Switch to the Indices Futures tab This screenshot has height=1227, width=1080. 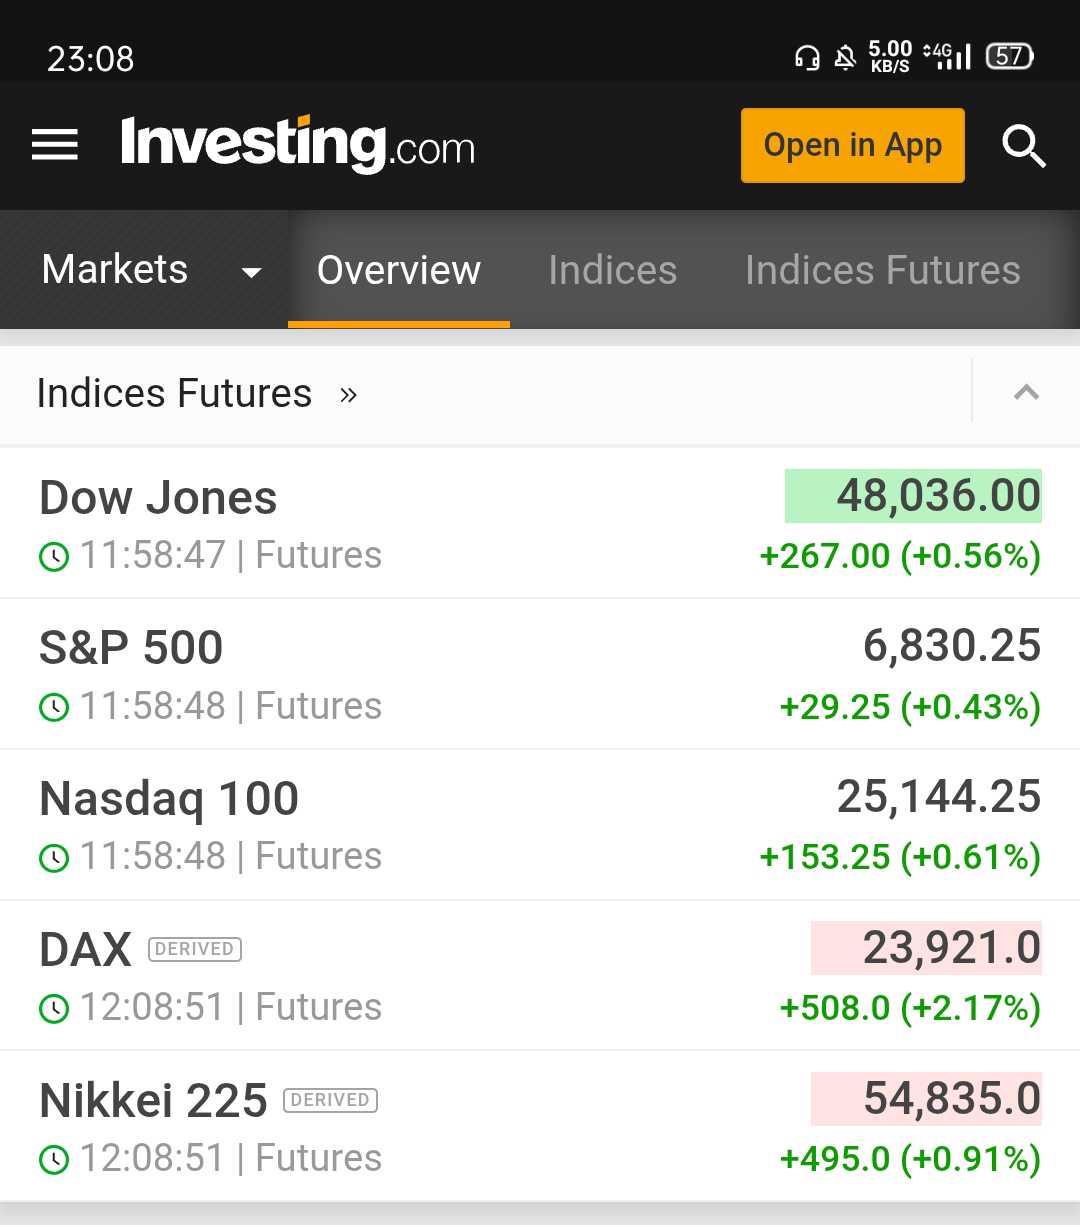click(882, 270)
